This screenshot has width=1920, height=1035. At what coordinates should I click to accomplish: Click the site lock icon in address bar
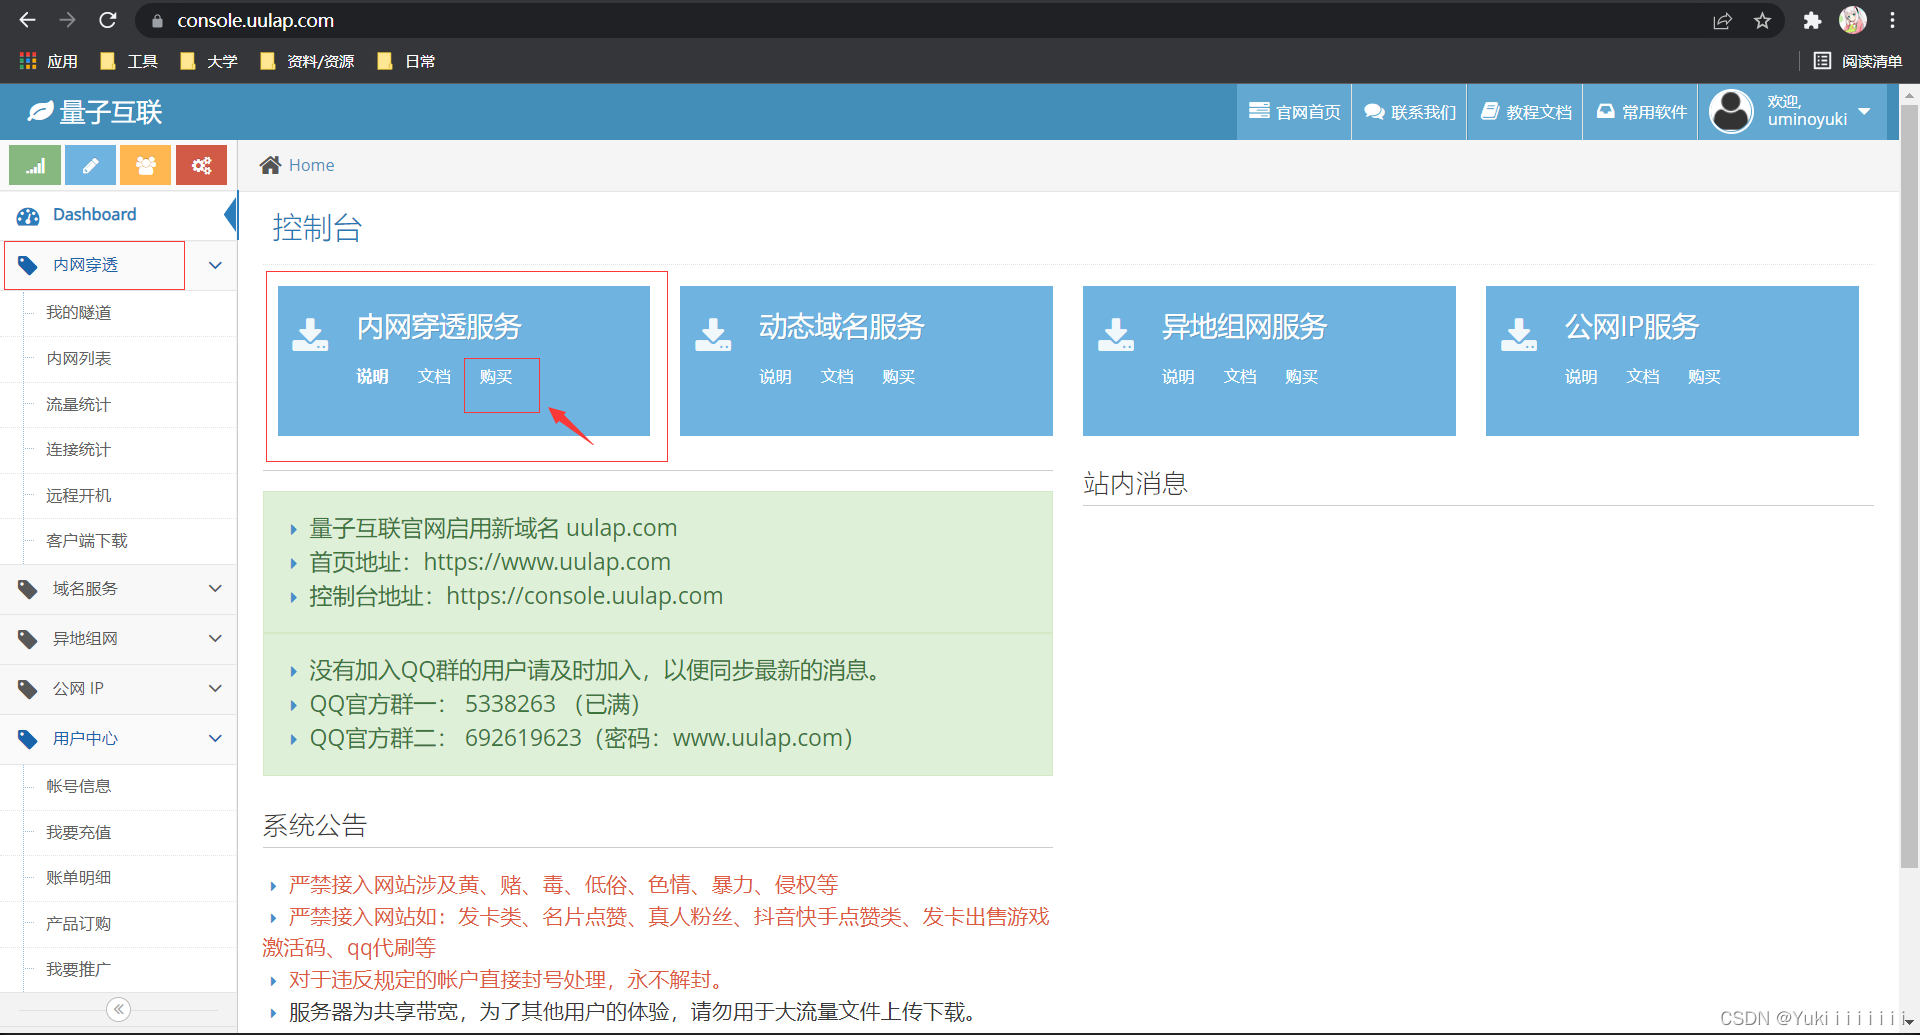157,21
